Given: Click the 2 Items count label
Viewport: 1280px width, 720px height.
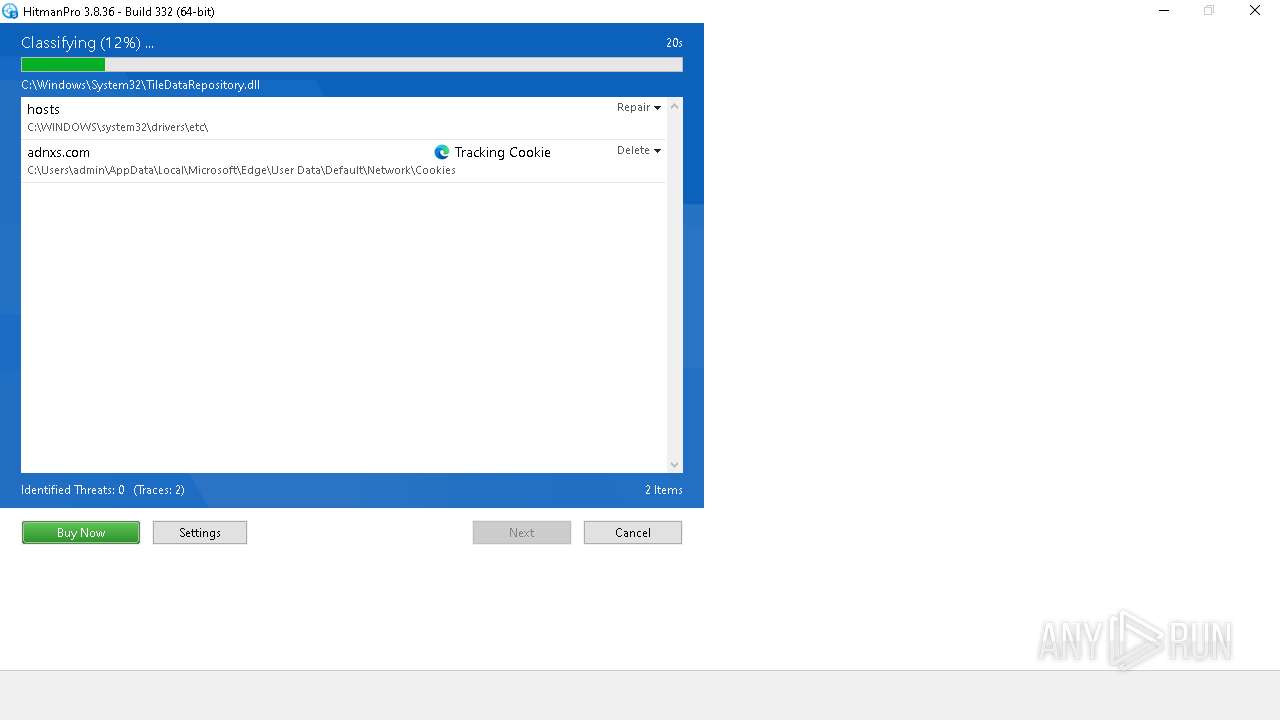Looking at the screenshot, I should point(664,490).
